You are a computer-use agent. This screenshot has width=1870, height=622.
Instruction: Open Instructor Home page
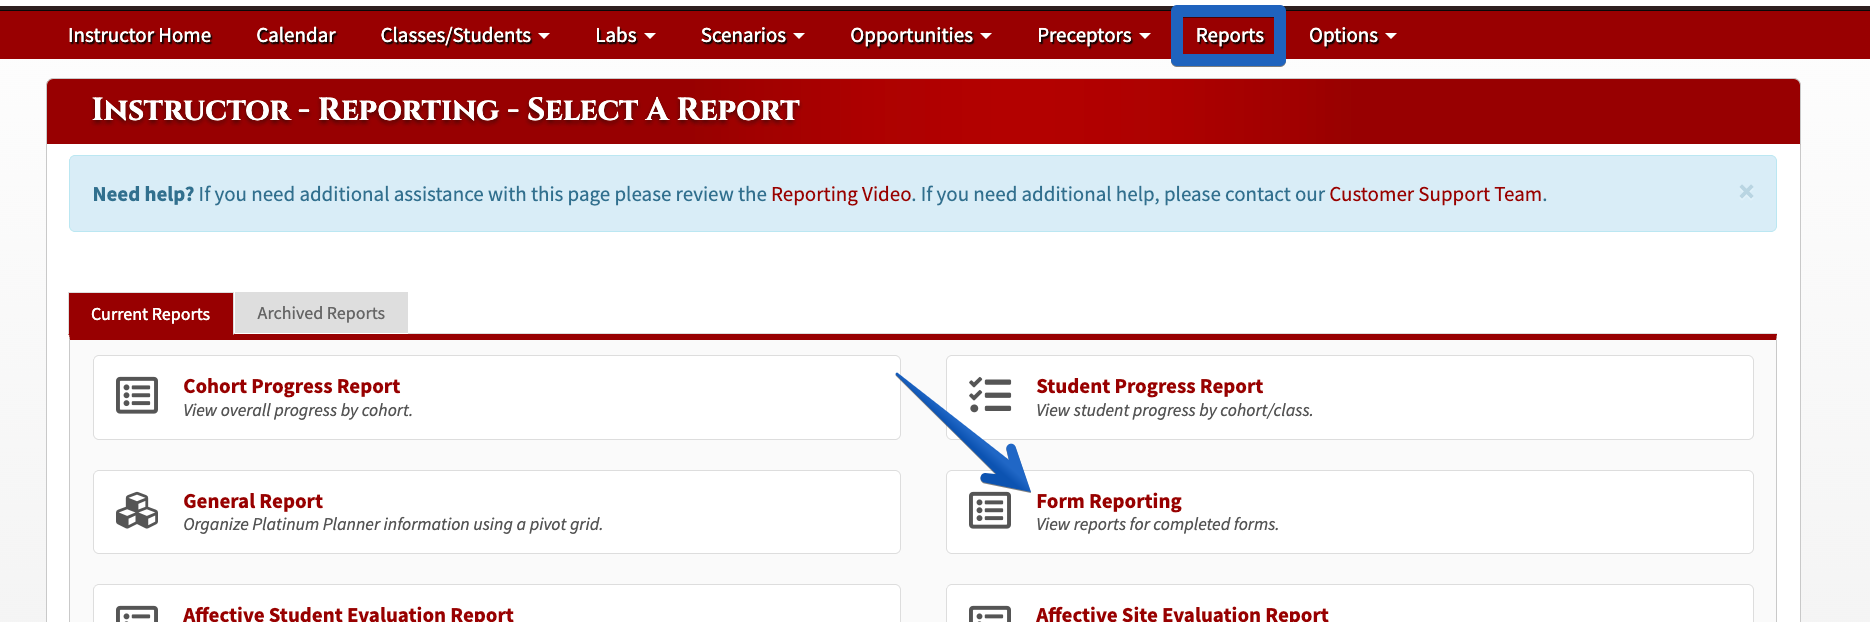pyautogui.click(x=140, y=35)
